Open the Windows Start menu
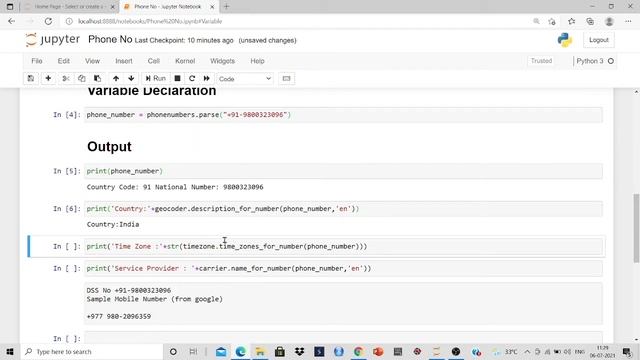This screenshot has width=640, height=360. pyautogui.click(x=10, y=351)
